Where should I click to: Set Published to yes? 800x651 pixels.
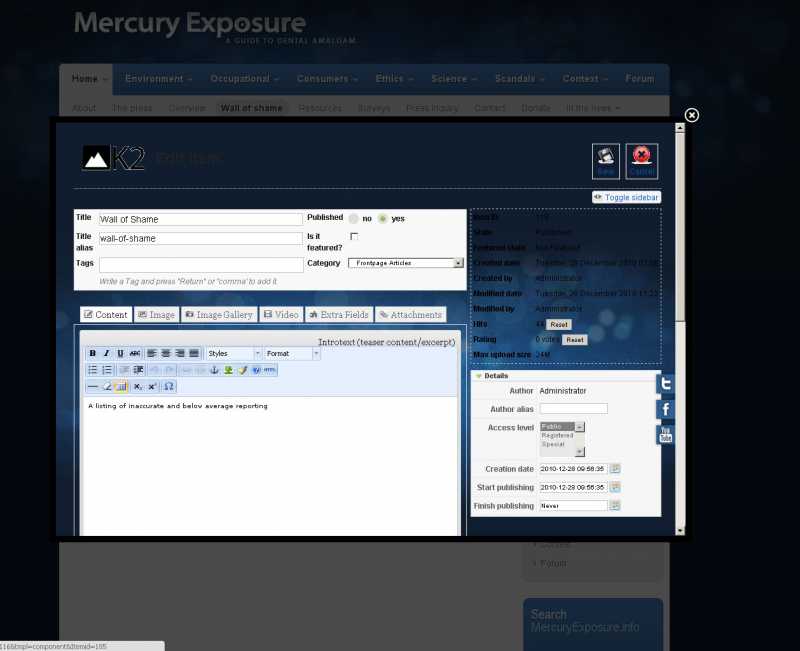tap(383, 218)
